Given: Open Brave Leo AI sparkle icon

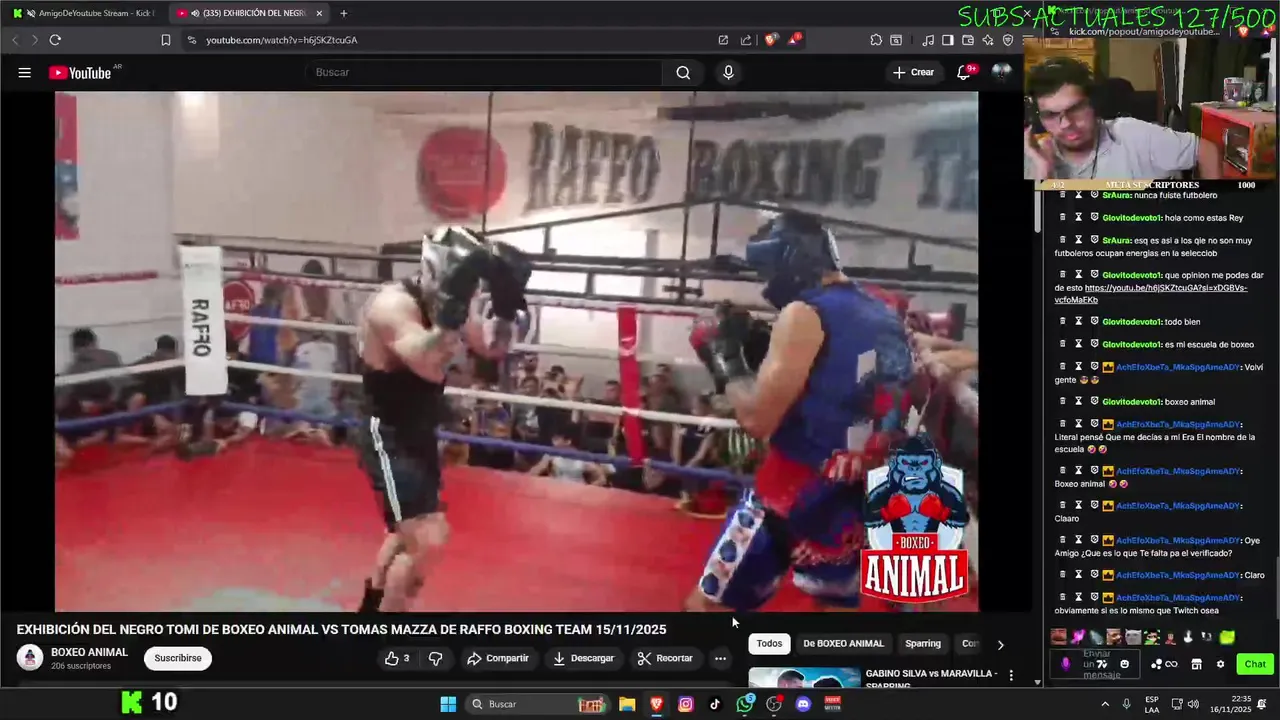Looking at the screenshot, I should click(x=988, y=40).
